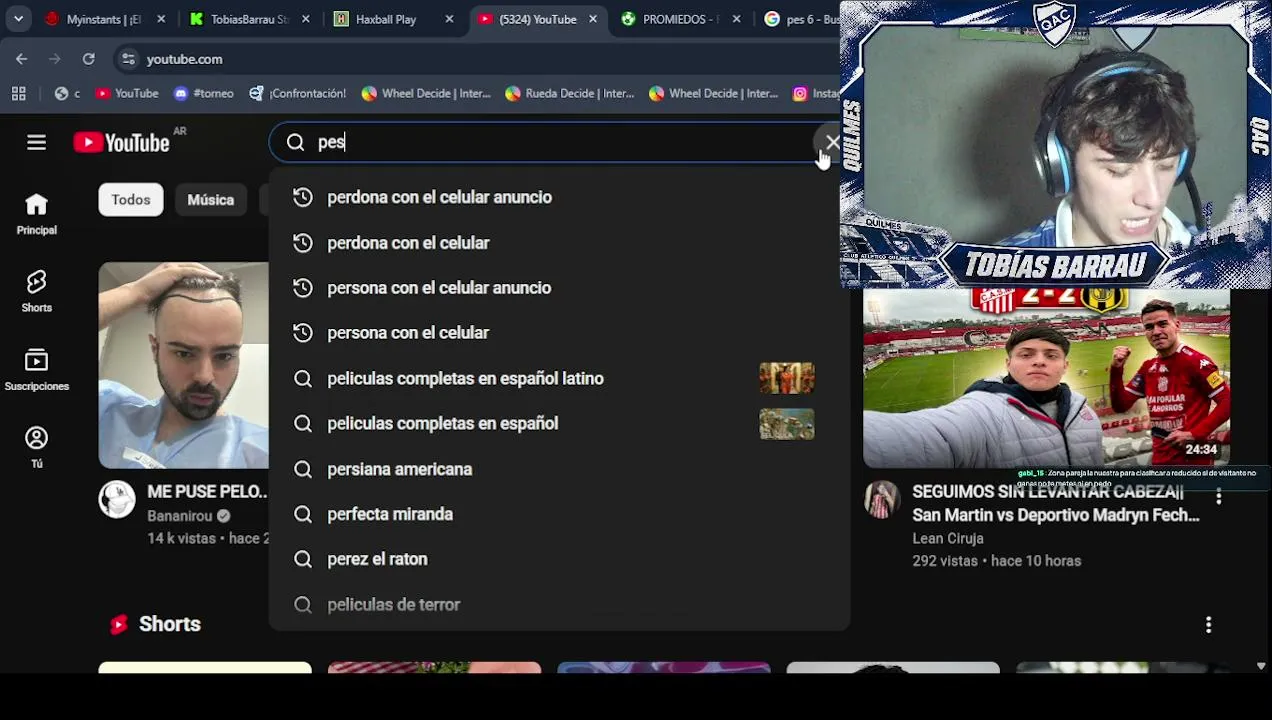Click the search icon beside 'persiana americana'
Image resolution: width=1272 pixels, height=720 pixels.
303,469
